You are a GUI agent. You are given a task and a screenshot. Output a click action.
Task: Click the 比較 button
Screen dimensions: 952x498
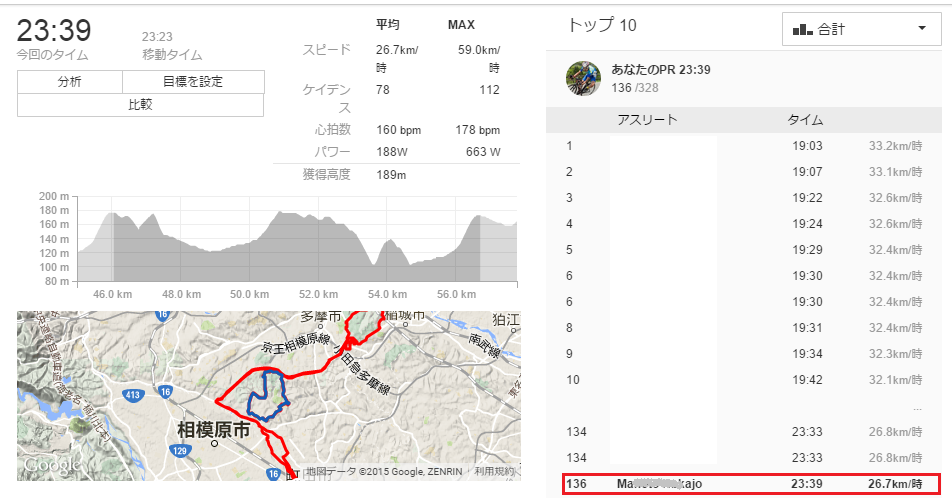[x=140, y=105]
